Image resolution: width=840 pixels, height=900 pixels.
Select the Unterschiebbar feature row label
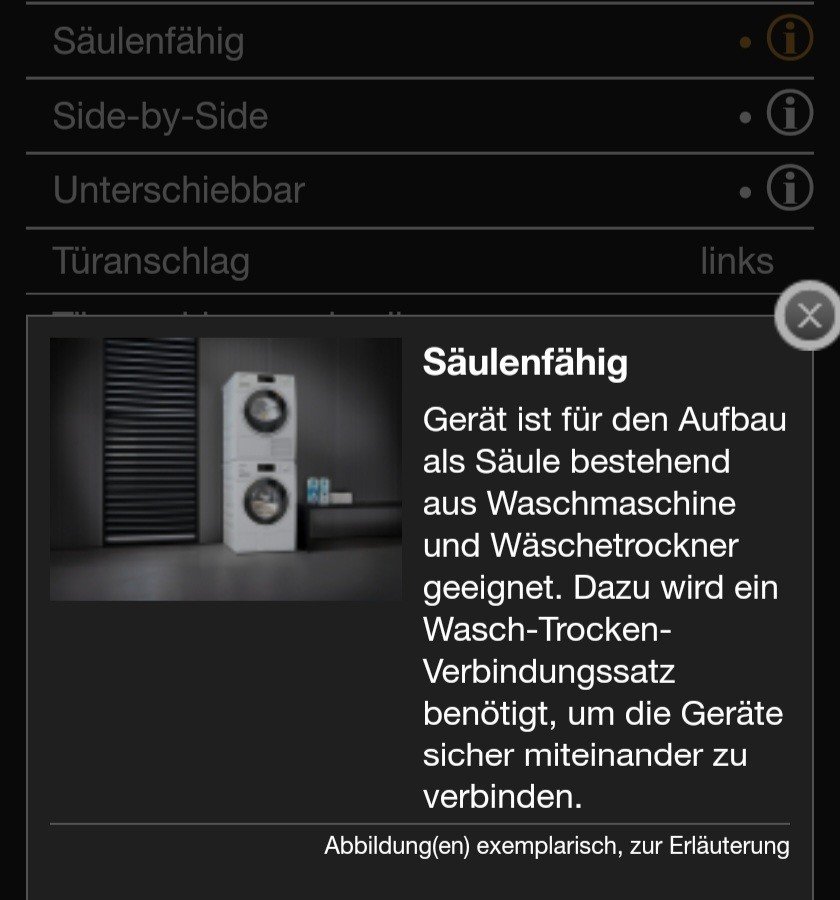pyautogui.click(x=179, y=190)
